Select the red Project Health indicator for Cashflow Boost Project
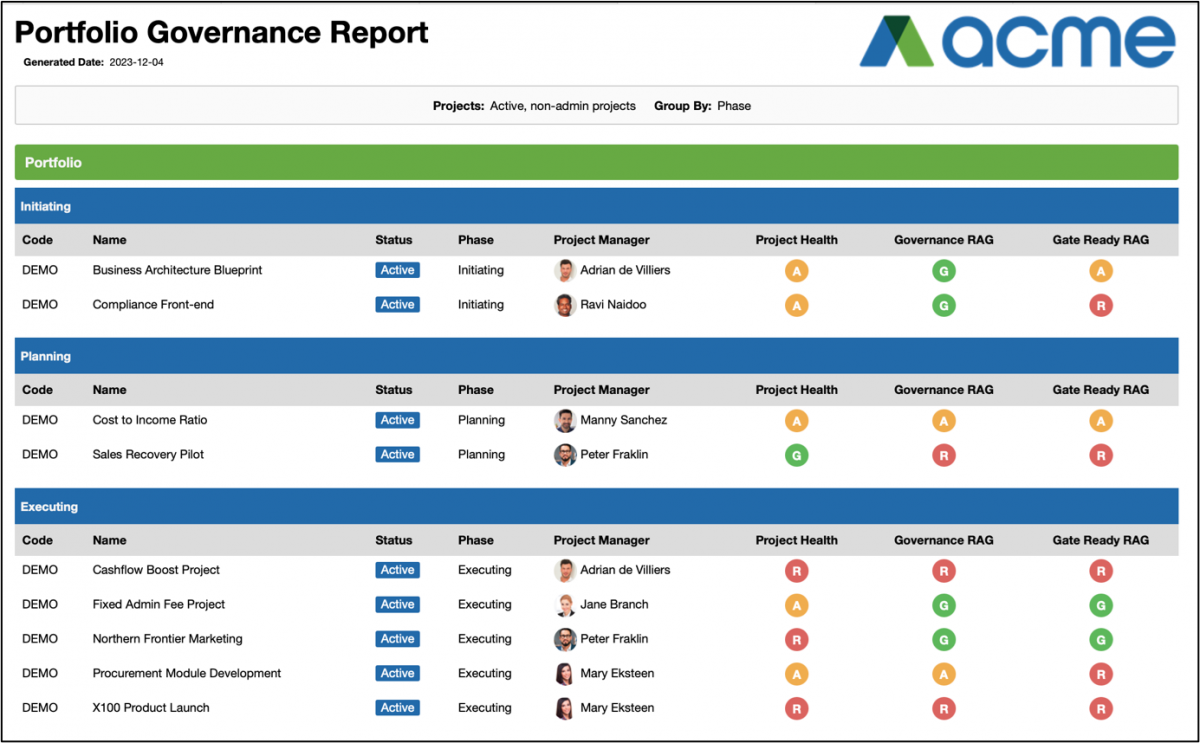1200x743 pixels. pyautogui.click(x=796, y=570)
